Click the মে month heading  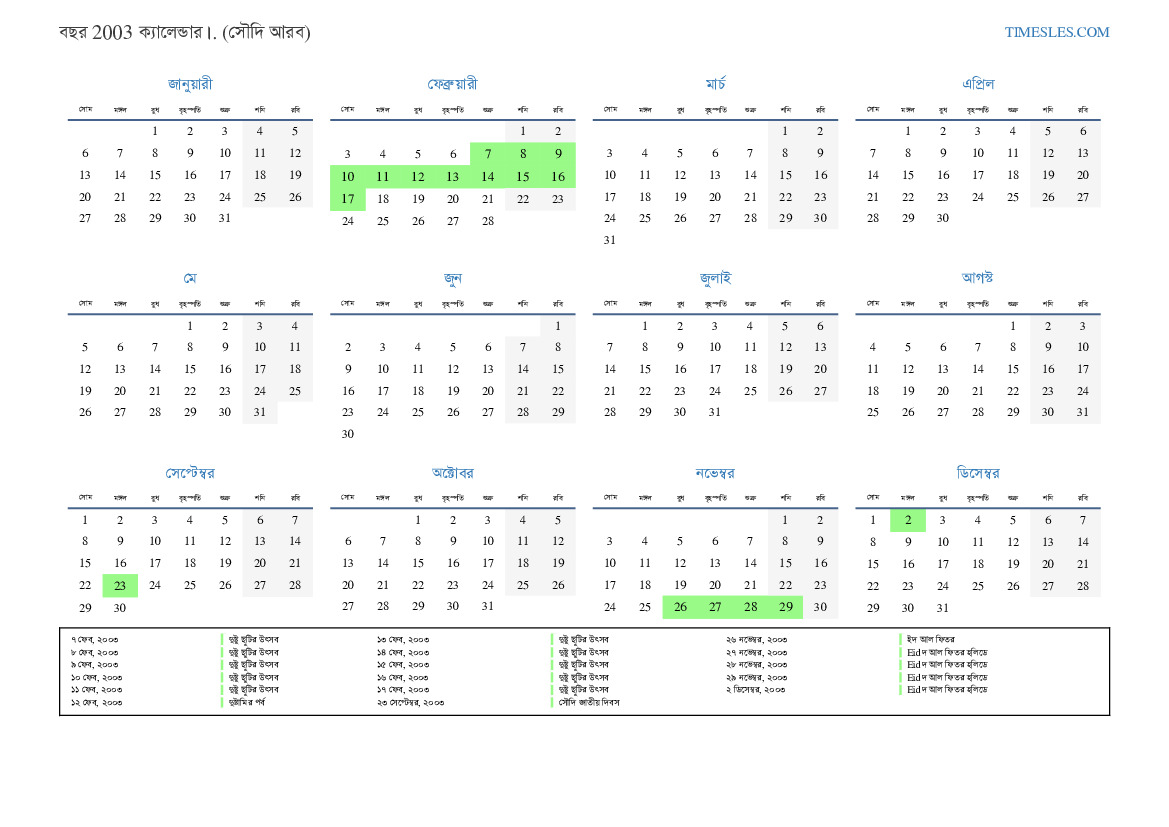(190, 278)
